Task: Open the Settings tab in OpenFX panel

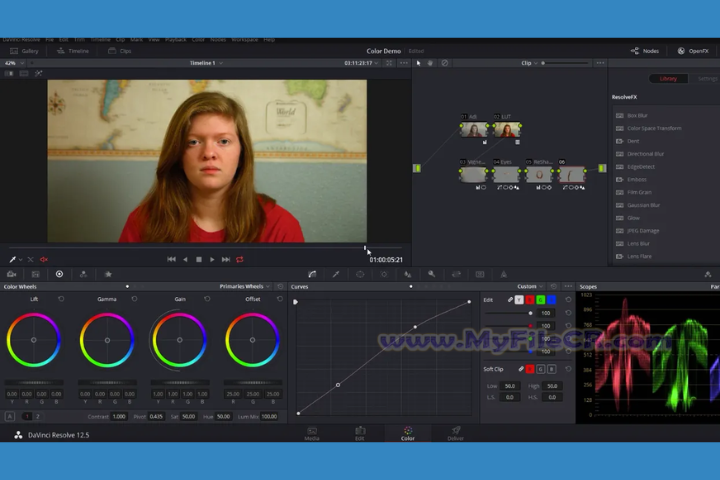Action: (707, 79)
